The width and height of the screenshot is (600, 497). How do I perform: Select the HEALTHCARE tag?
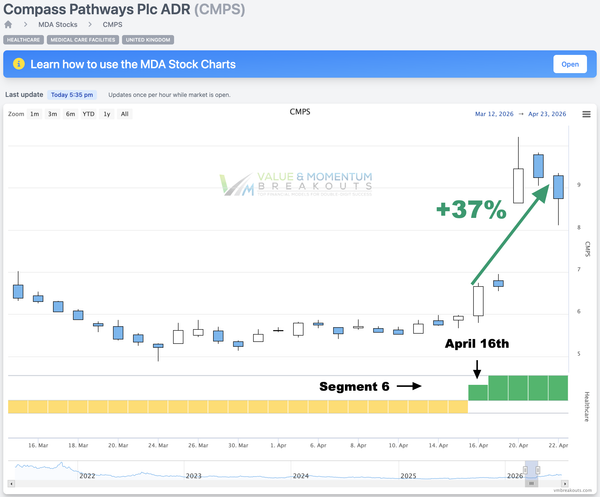23,40
